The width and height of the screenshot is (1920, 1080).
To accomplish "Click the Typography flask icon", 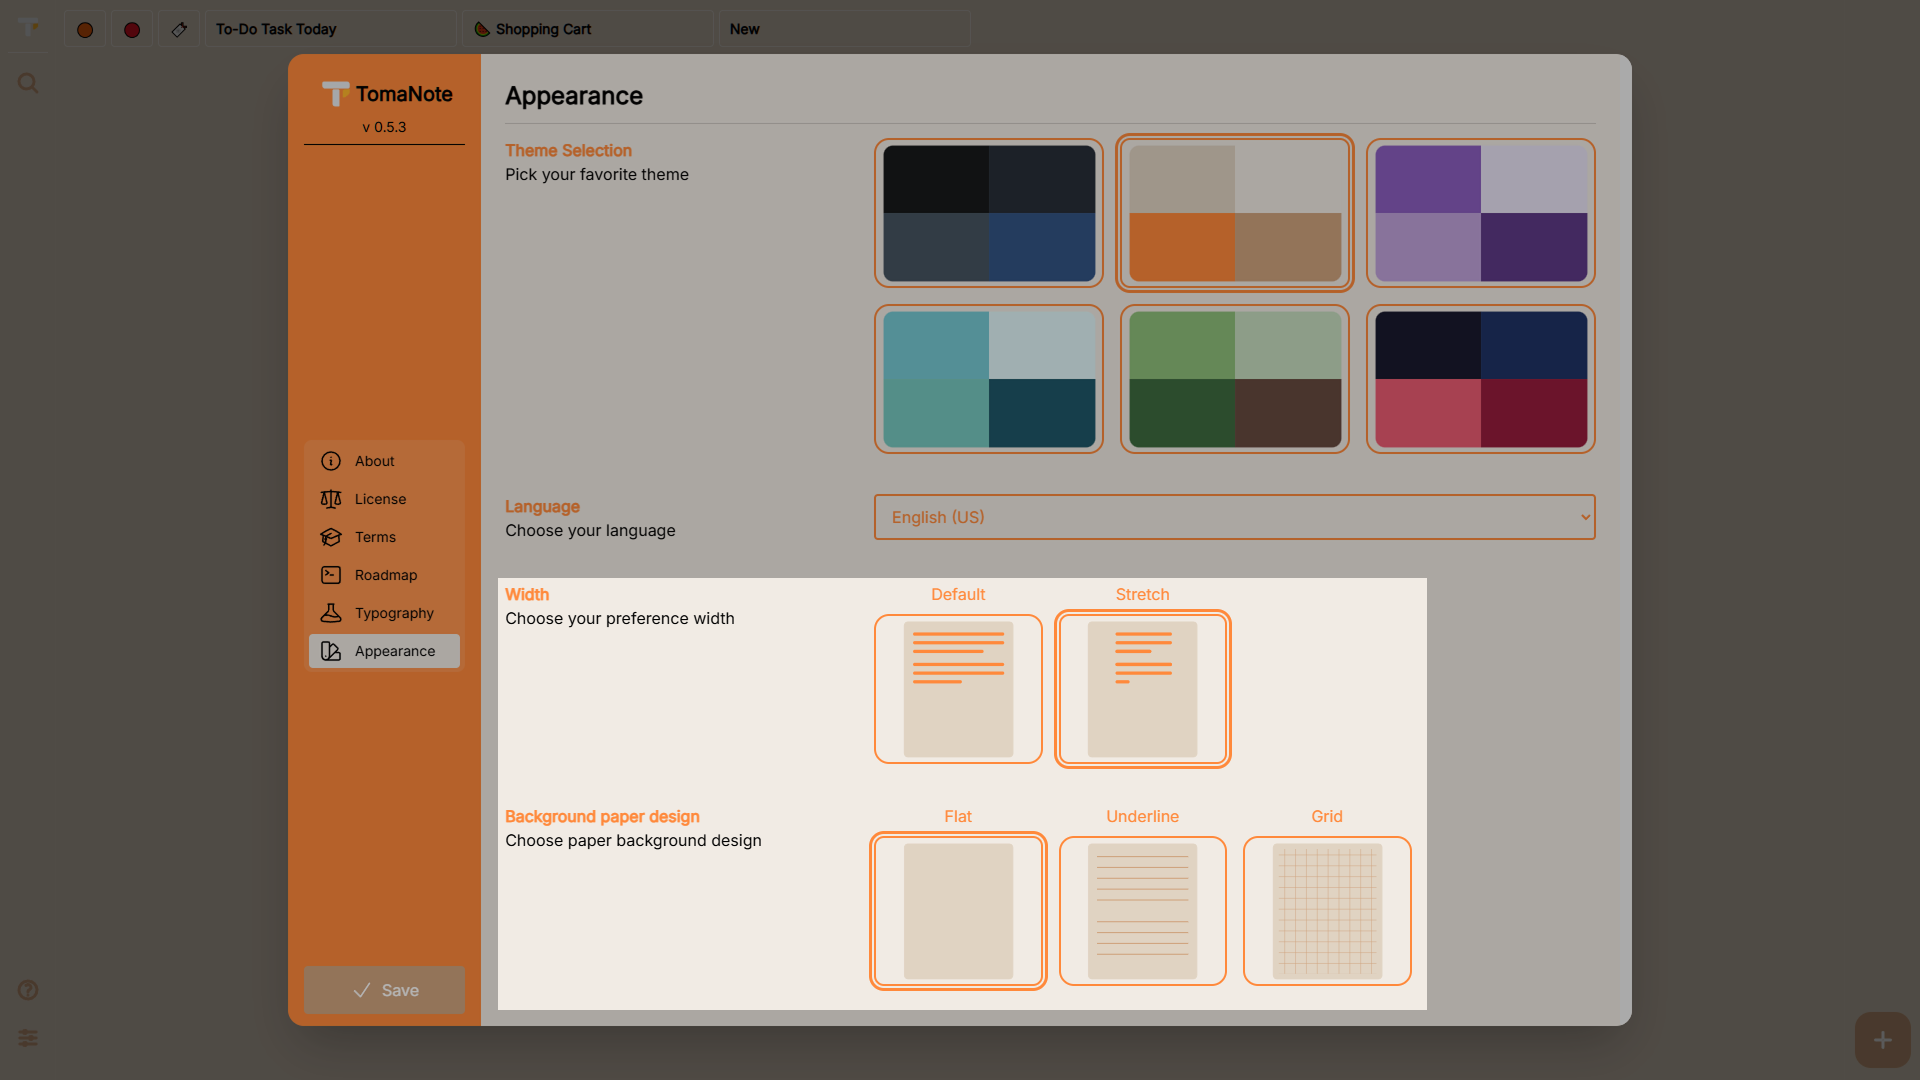I will click(331, 613).
